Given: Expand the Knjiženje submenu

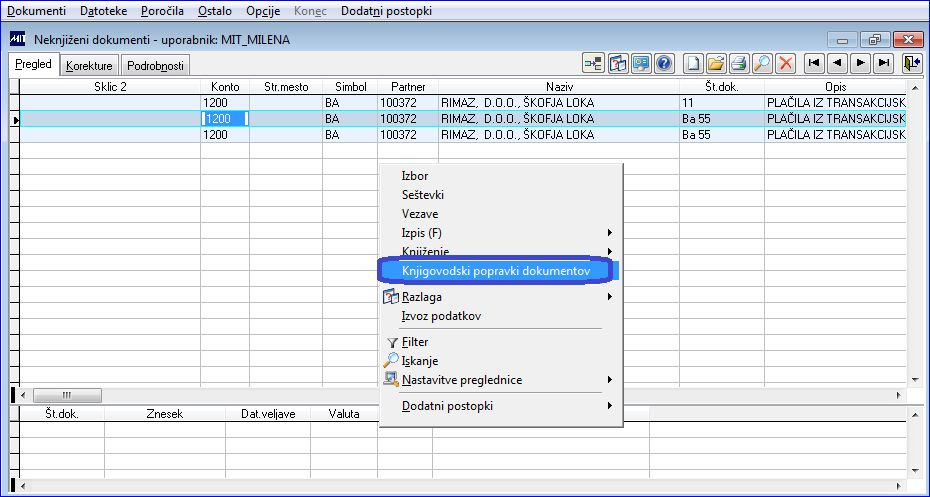Looking at the screenshot, I should click(x=501, y=251).
